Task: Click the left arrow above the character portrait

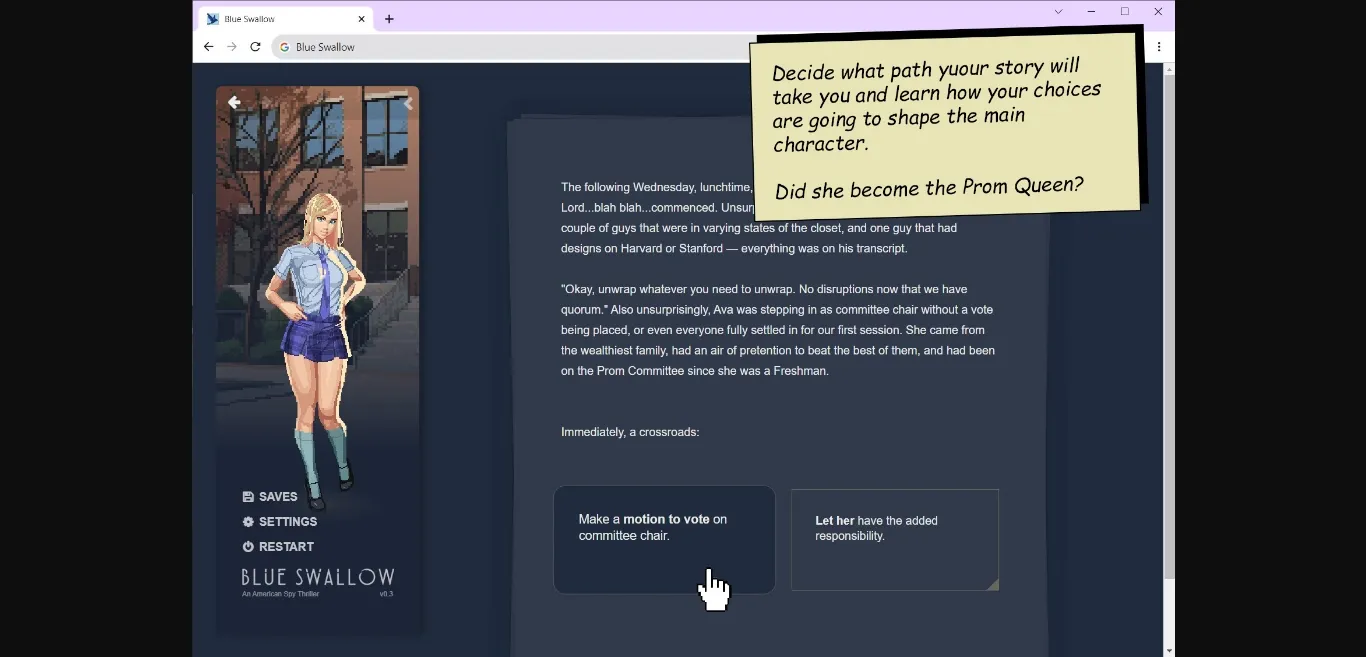Action: pos(234,102)
